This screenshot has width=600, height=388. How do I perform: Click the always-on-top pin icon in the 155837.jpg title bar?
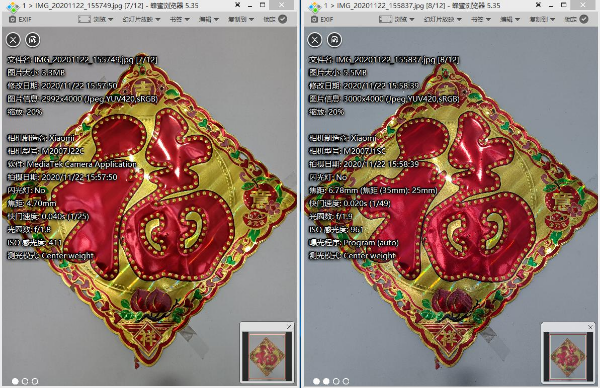[538, 5]
